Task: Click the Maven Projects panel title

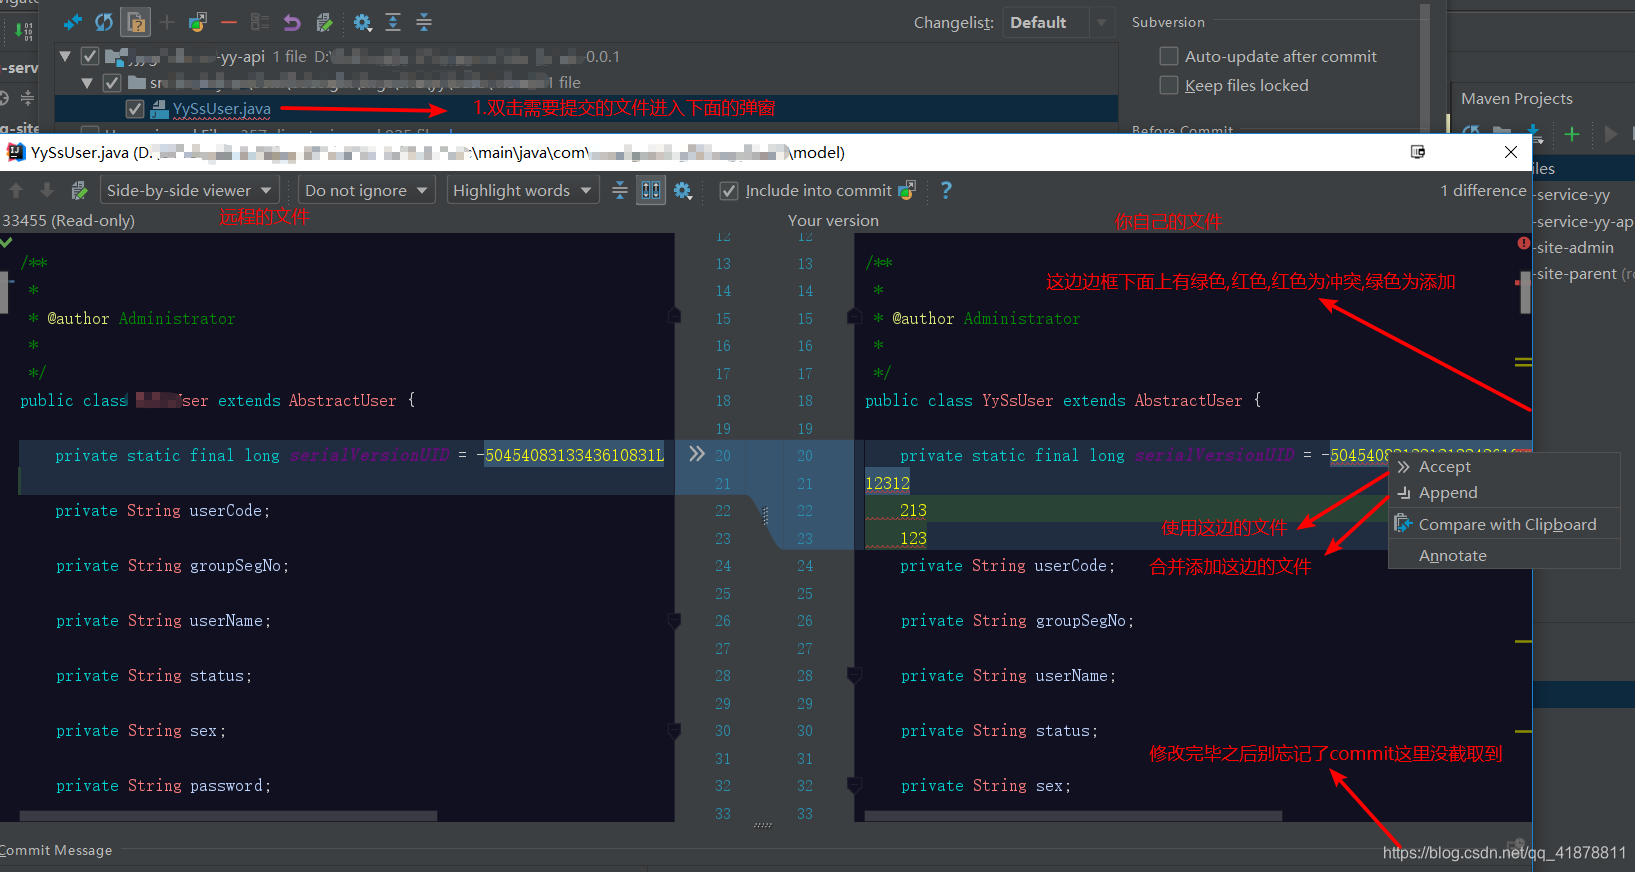Action: coord(1517,98)
